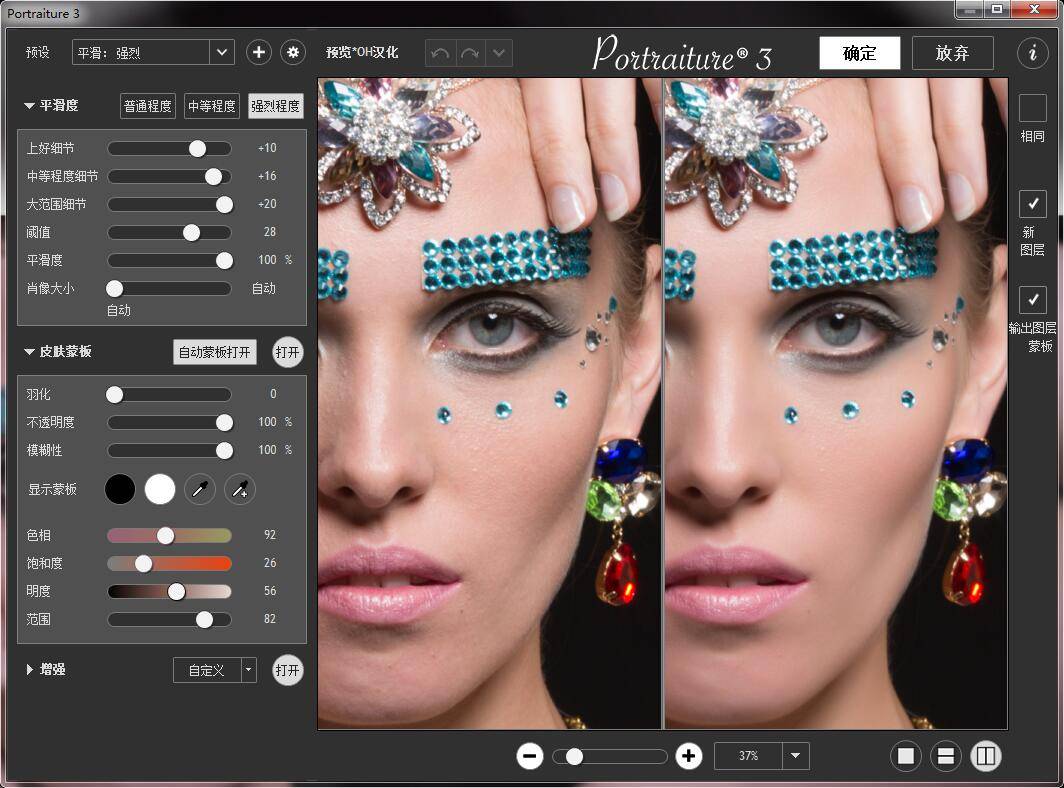Click the redo arrow icon
The image size is (1064, 788).
pos(469,53)
